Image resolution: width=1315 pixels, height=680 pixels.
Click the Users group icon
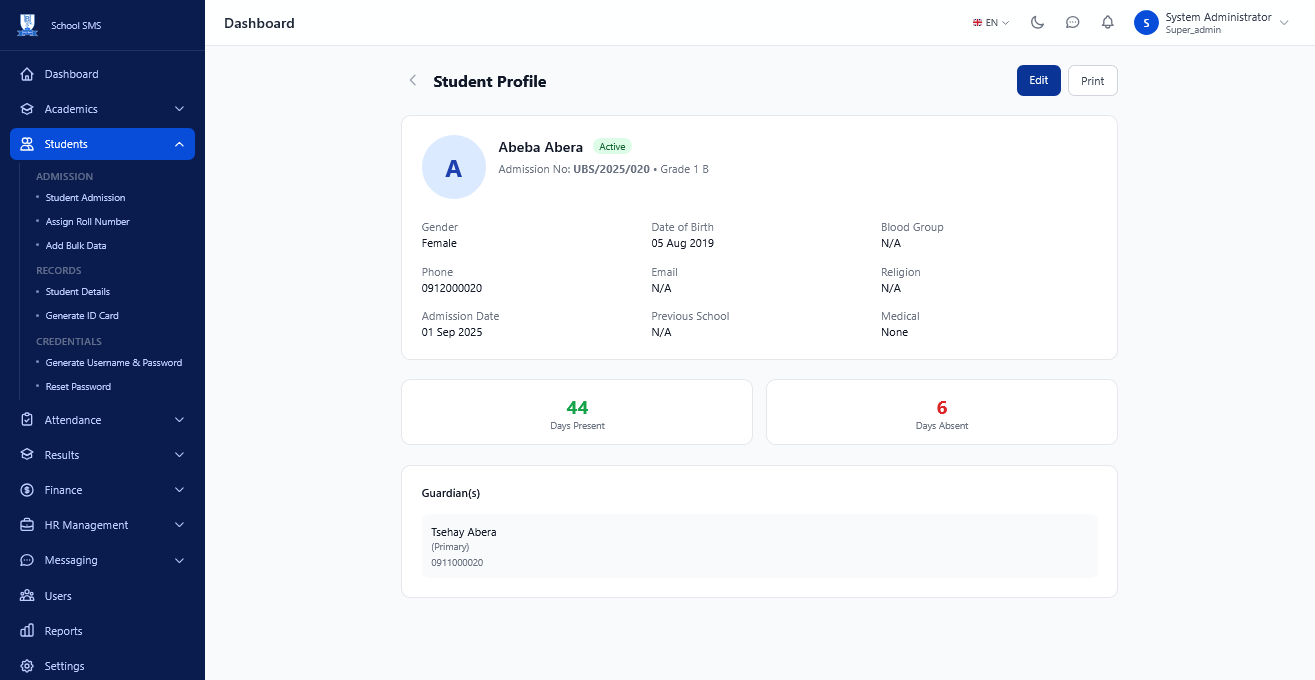pos(27,596)
